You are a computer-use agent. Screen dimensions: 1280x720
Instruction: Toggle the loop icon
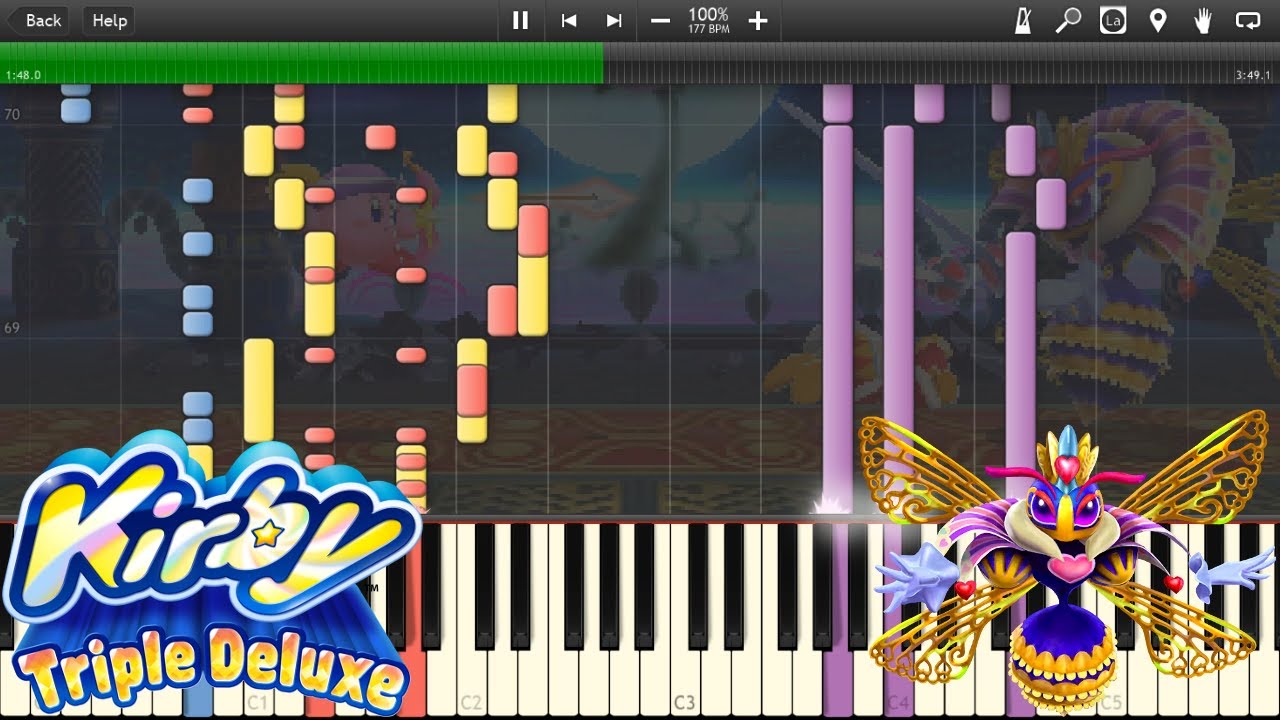[x=1248, y=20]
